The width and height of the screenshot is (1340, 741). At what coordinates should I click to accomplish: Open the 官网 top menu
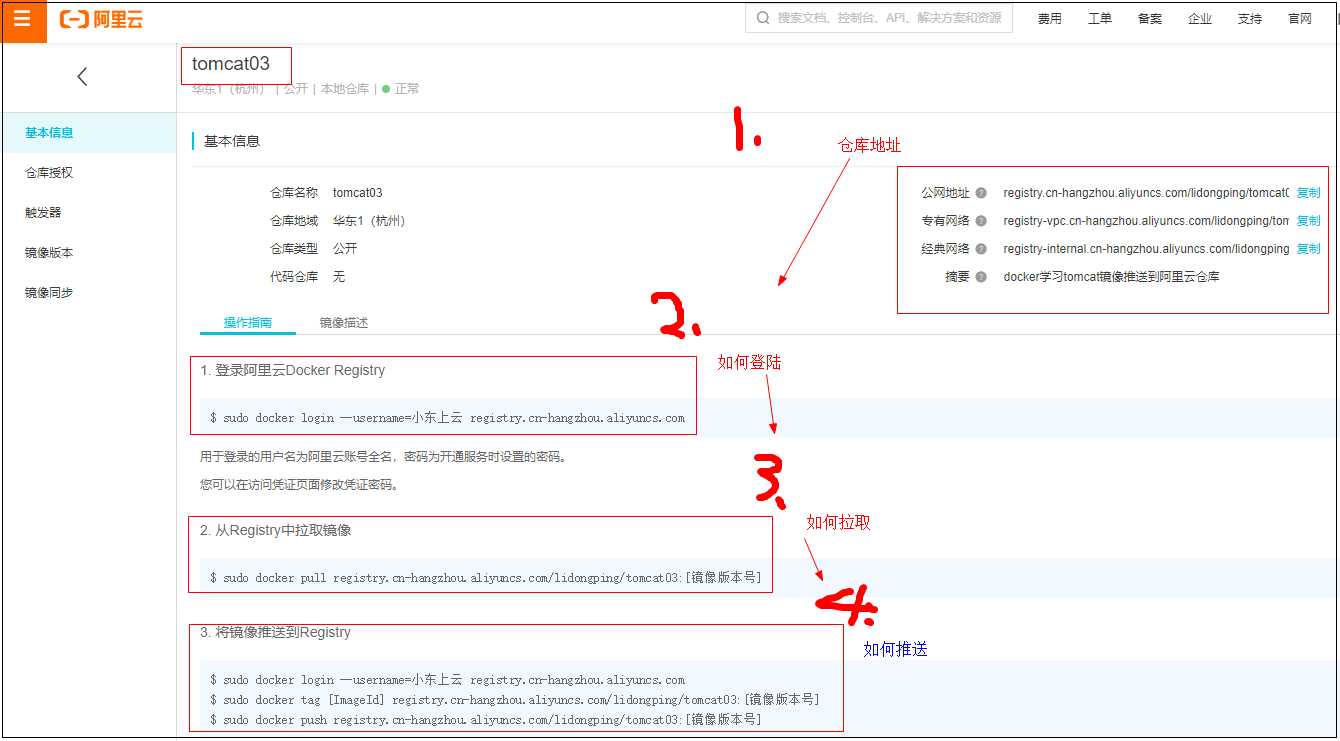[1299, 19]
